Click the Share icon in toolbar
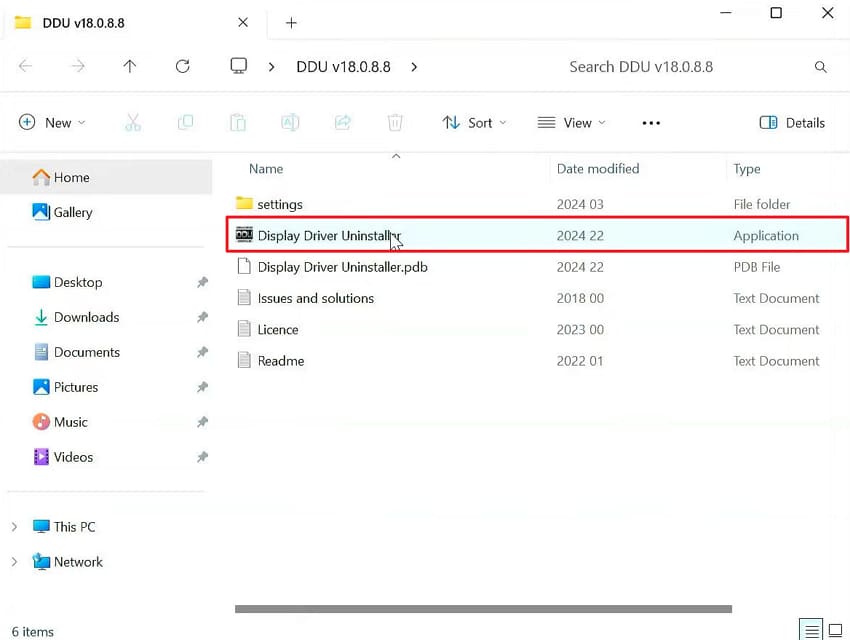 [343, 122]
